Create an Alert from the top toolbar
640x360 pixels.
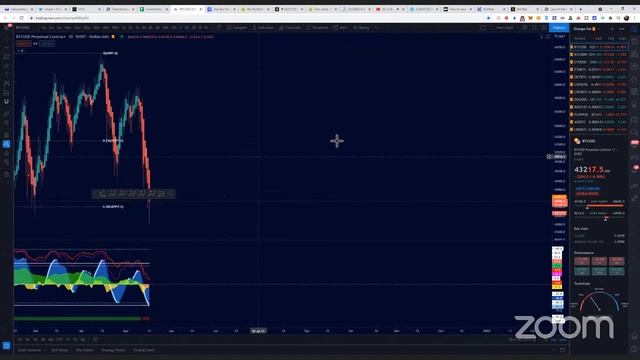pyautogui.click(x=341, y=27)
